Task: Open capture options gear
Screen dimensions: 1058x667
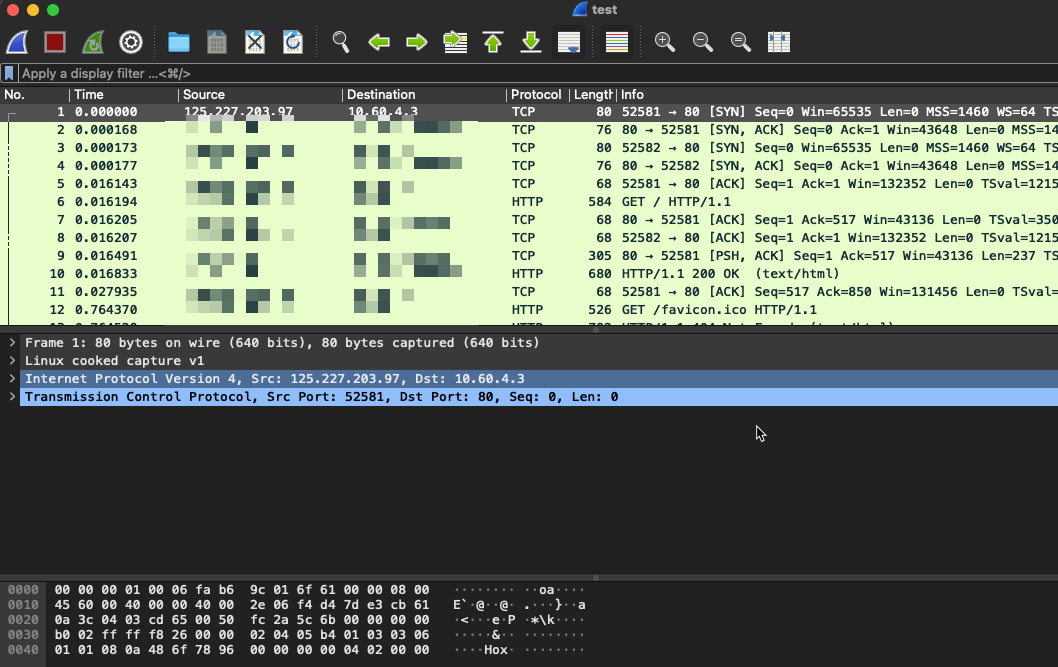Action: pos(131,42)
